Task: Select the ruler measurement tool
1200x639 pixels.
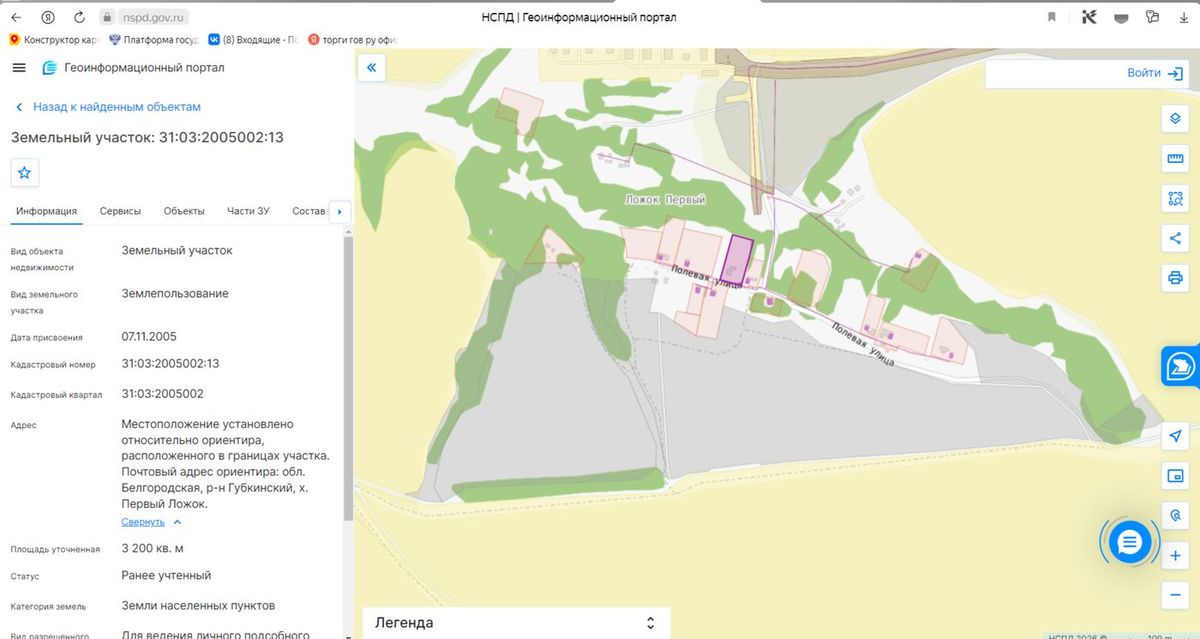Action: point(1175,159)
